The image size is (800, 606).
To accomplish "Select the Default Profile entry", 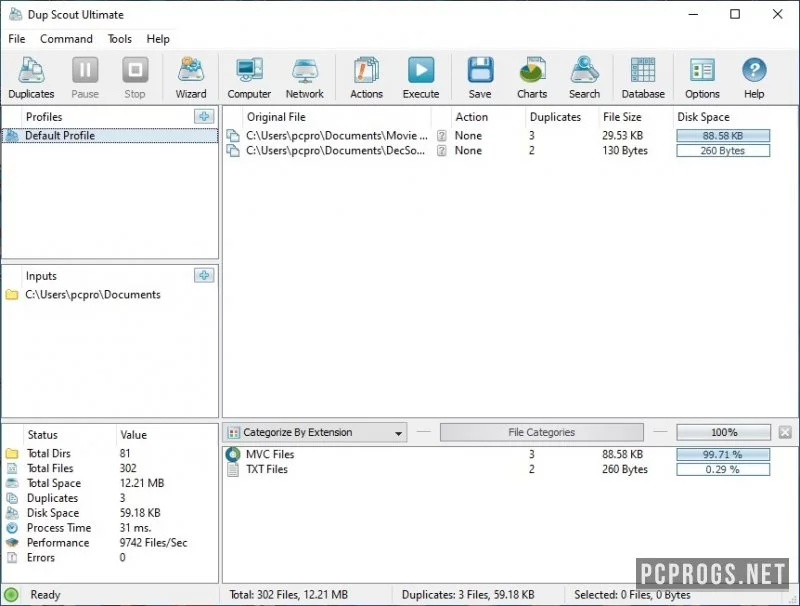I will point(110,136).
